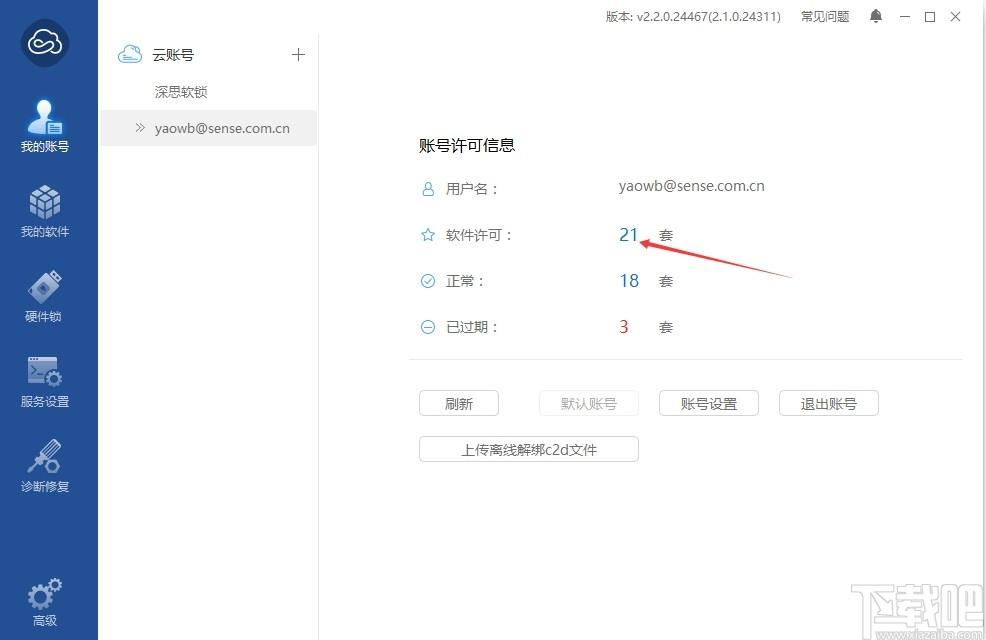Click the 21 software license count

(x=629, y=234)
